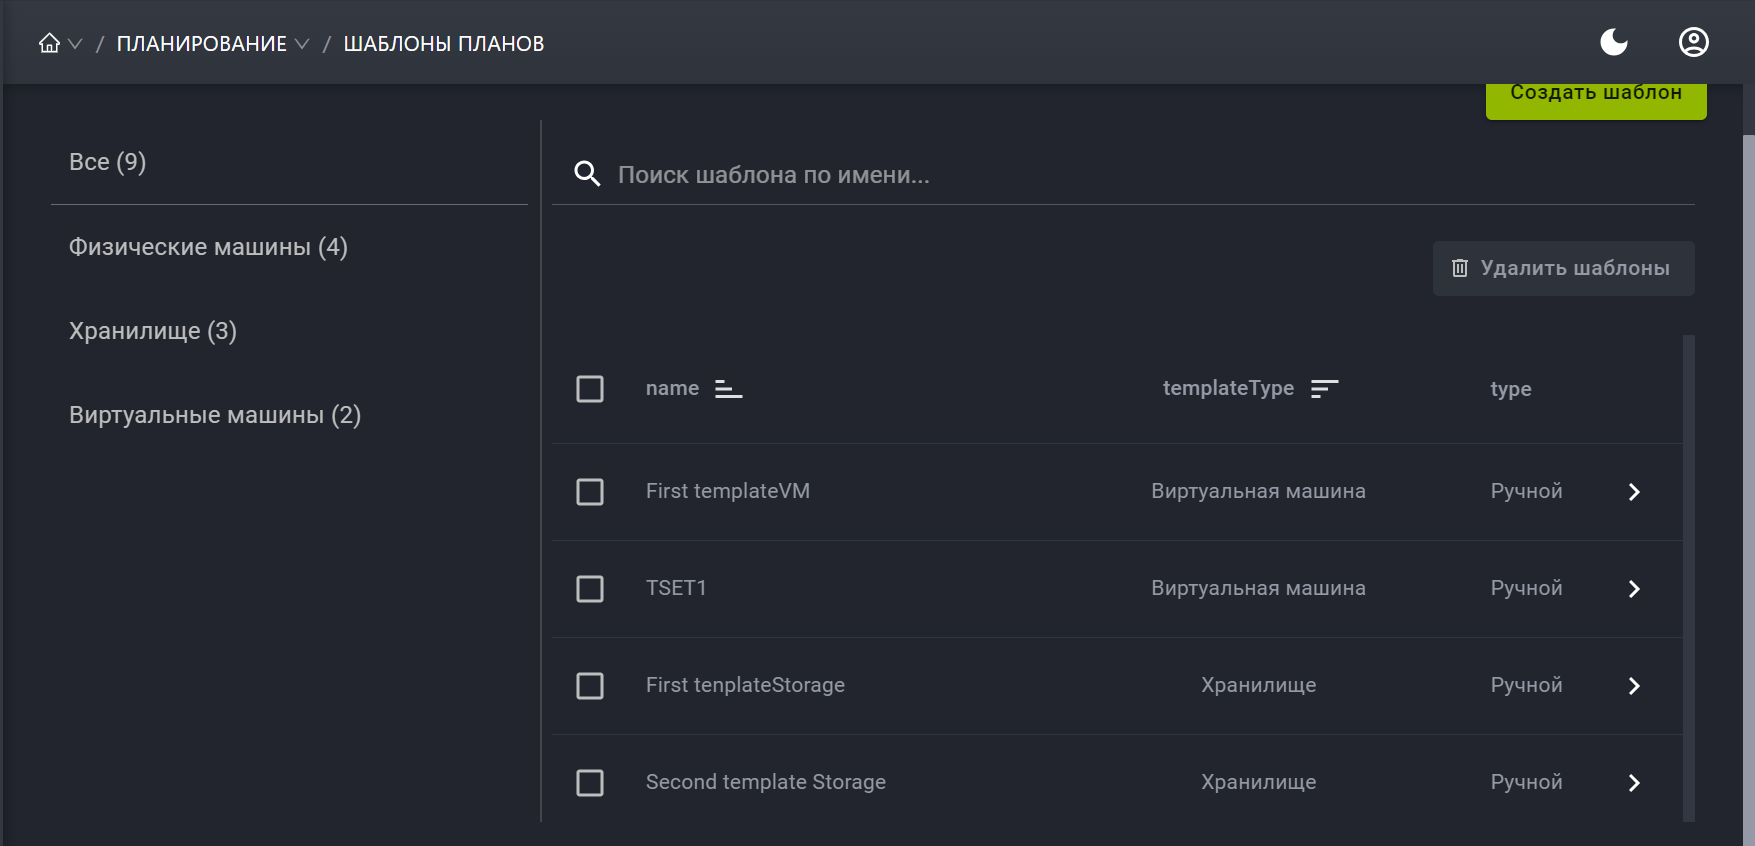Sort by templateType using sort icon
Image resolution: width=1755 pixels, height=846 pixels.
1325,389
